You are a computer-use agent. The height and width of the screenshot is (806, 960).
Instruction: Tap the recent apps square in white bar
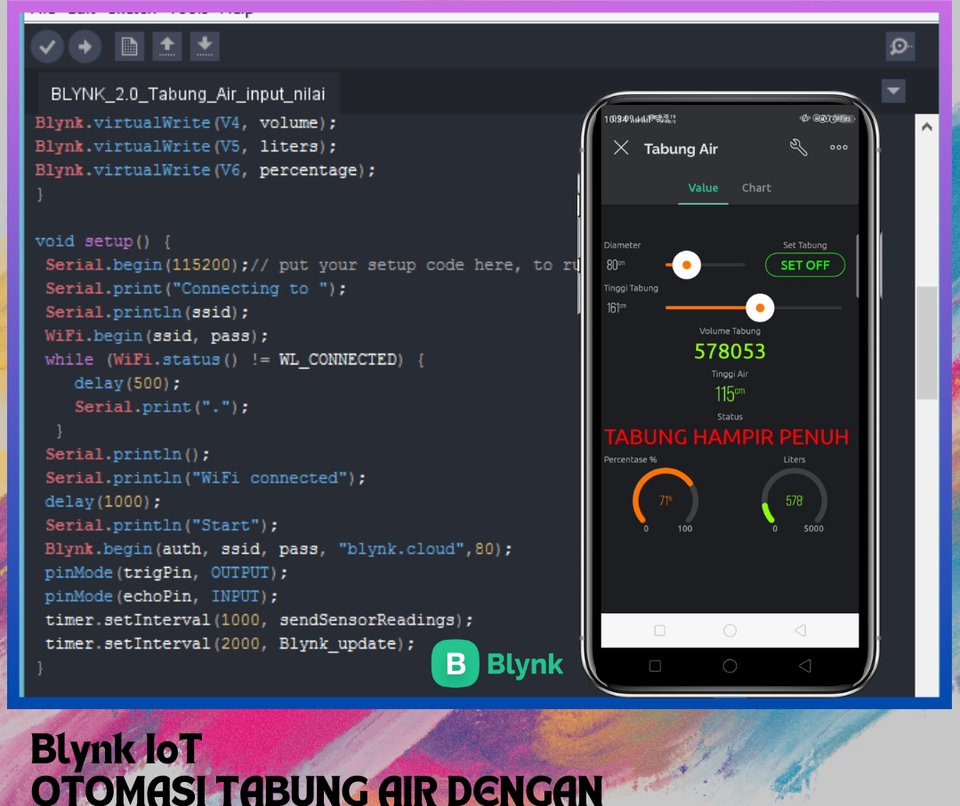point(659,630)
